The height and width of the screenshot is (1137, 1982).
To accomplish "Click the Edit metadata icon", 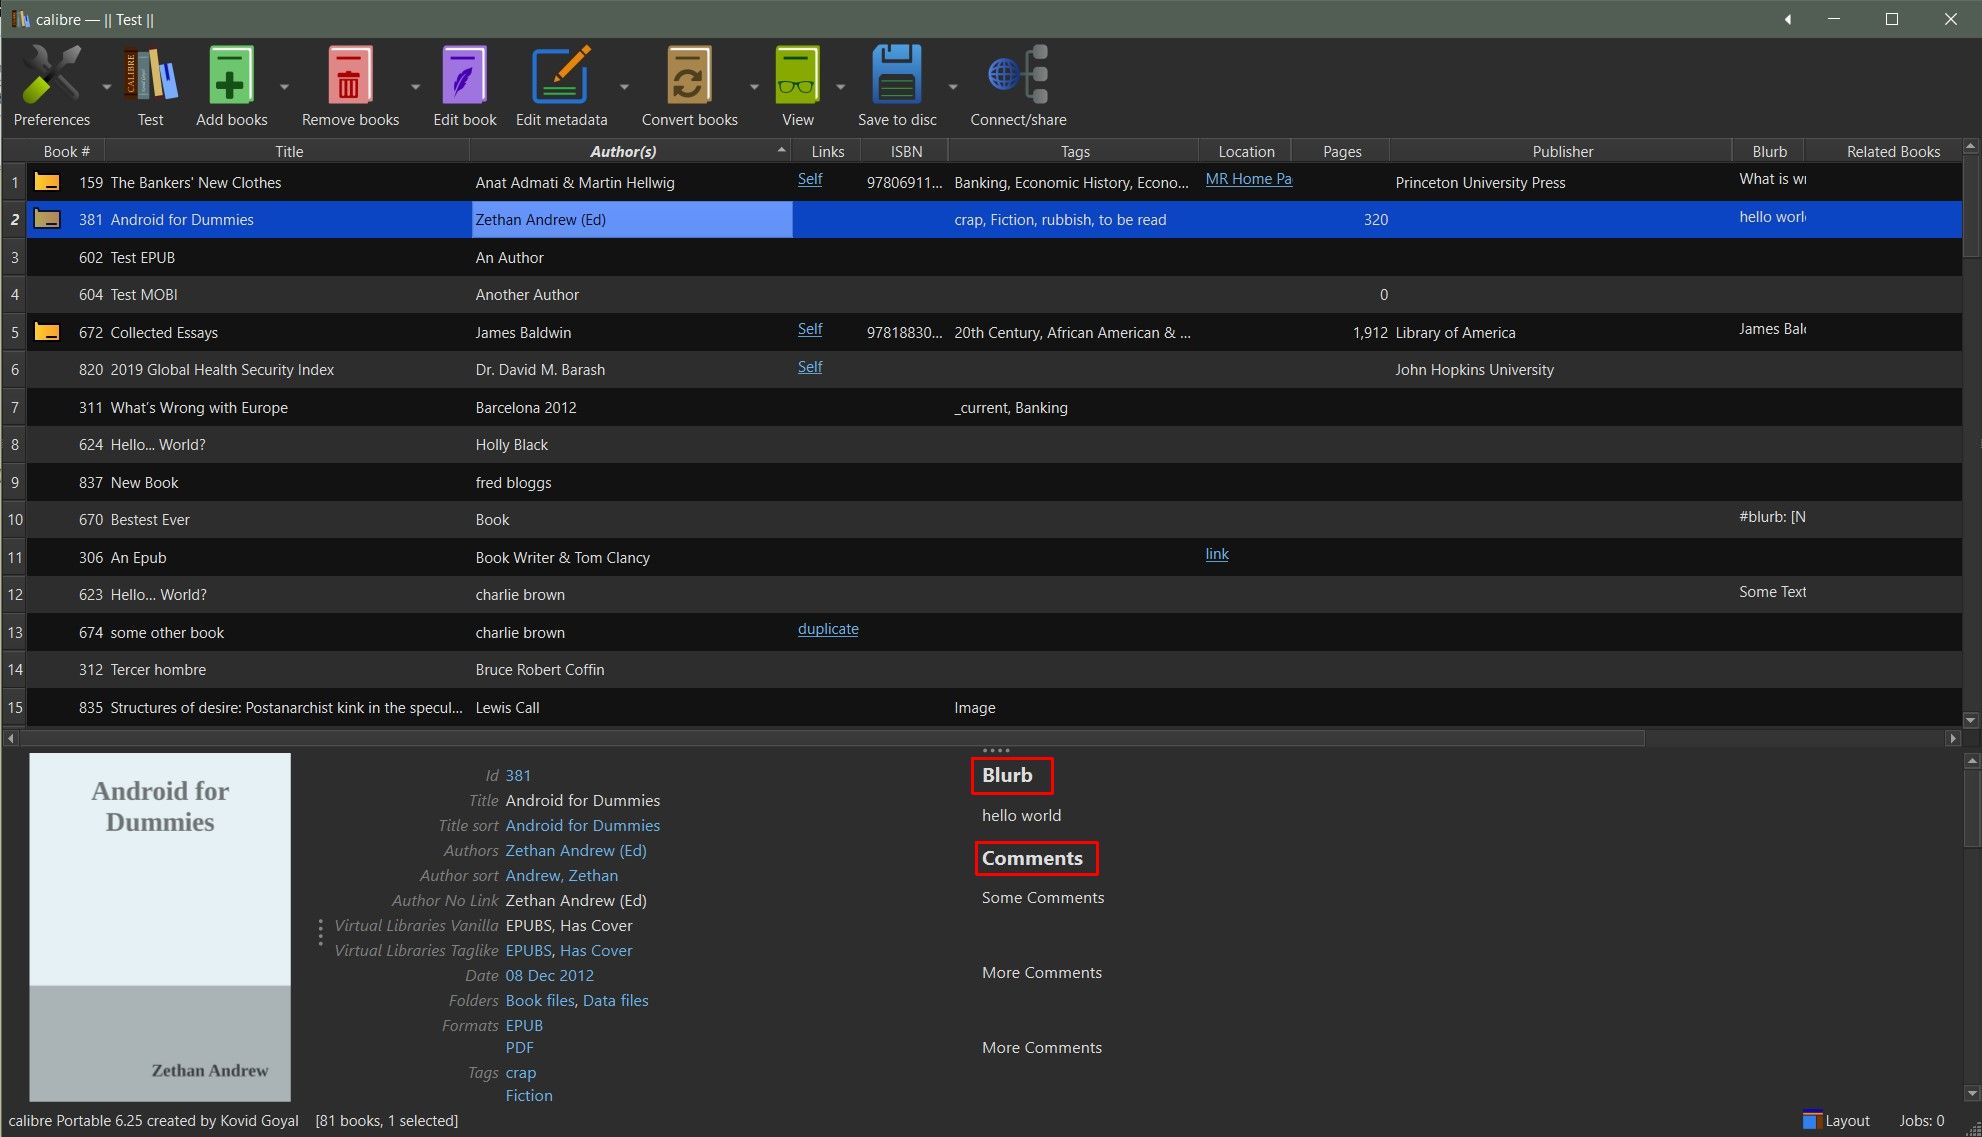I will click(561, 76).
